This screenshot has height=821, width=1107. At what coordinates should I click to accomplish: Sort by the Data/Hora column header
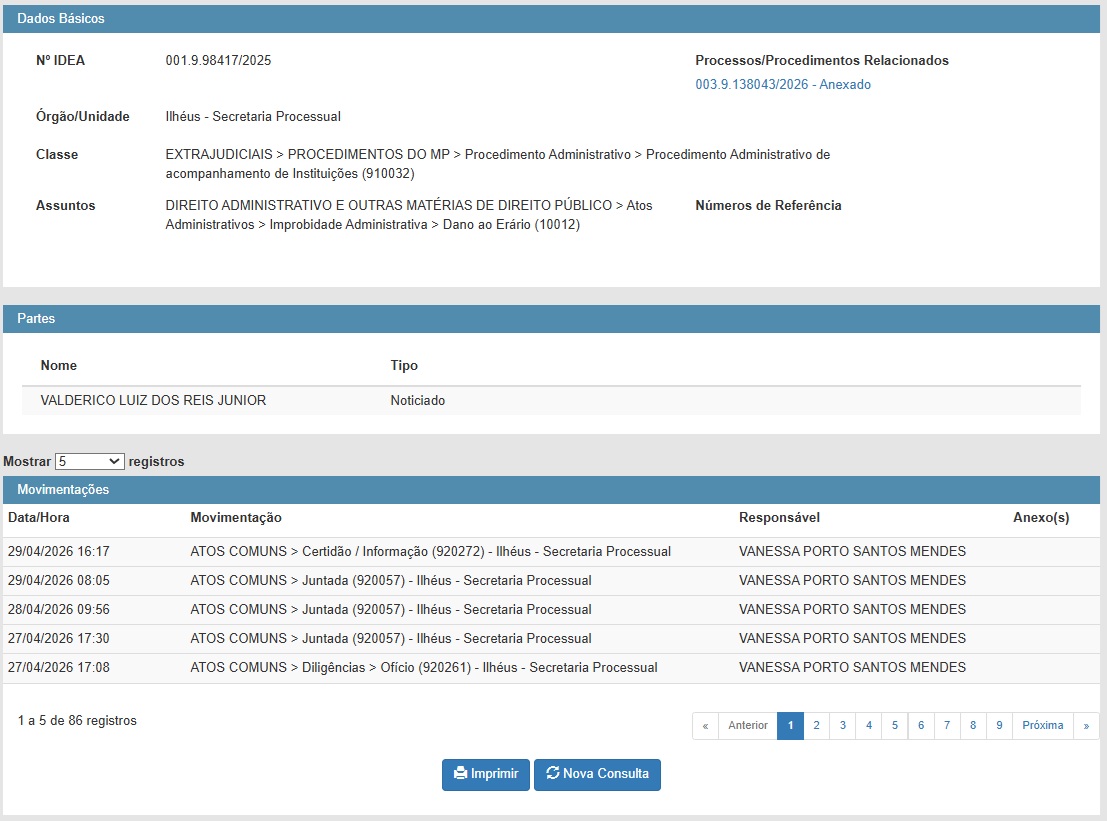tap(39, 517)
